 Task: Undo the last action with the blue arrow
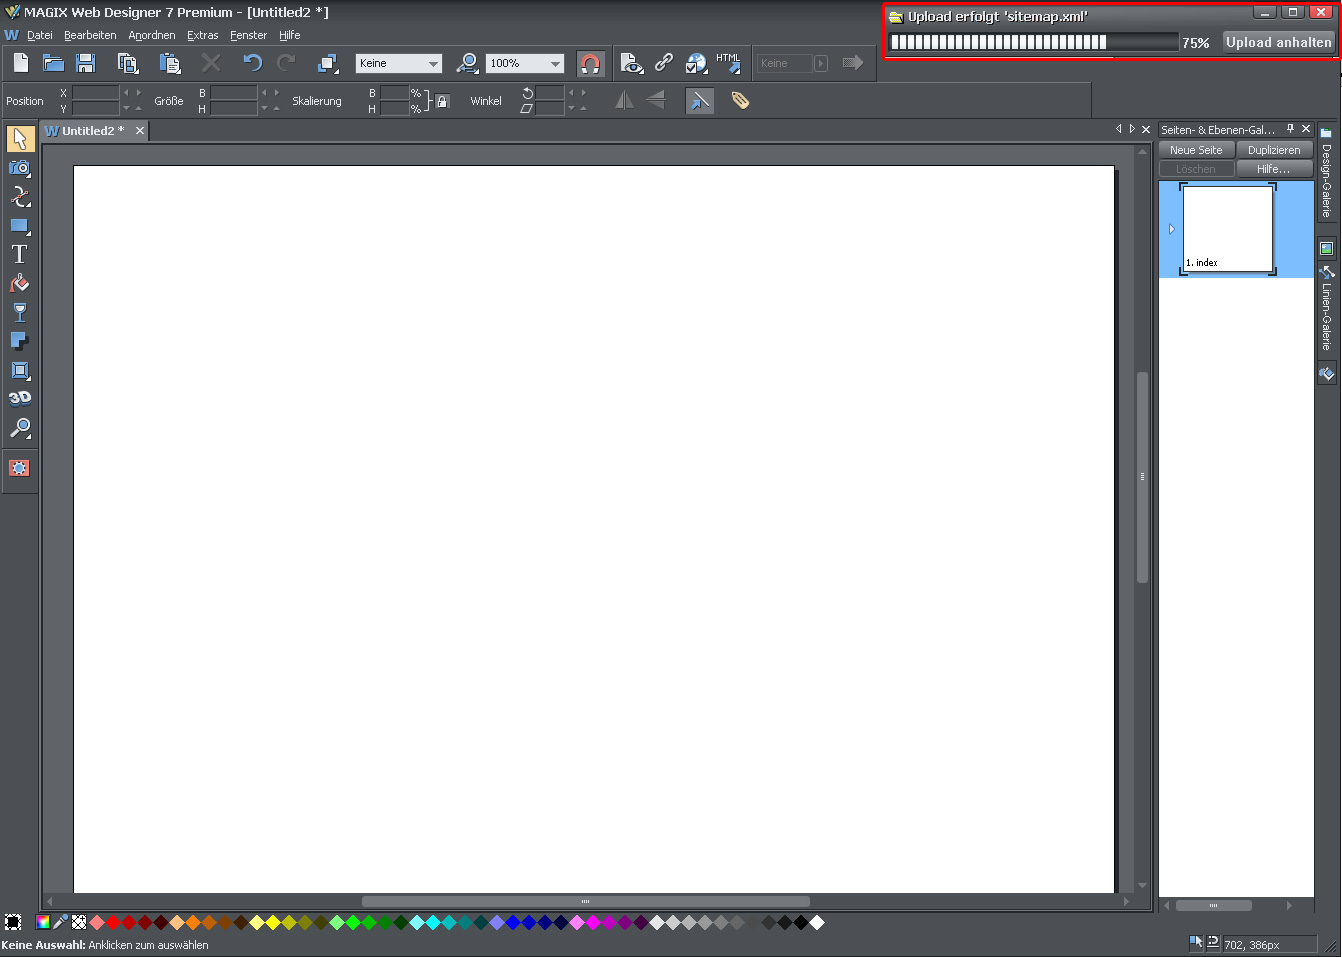point(252,63)
